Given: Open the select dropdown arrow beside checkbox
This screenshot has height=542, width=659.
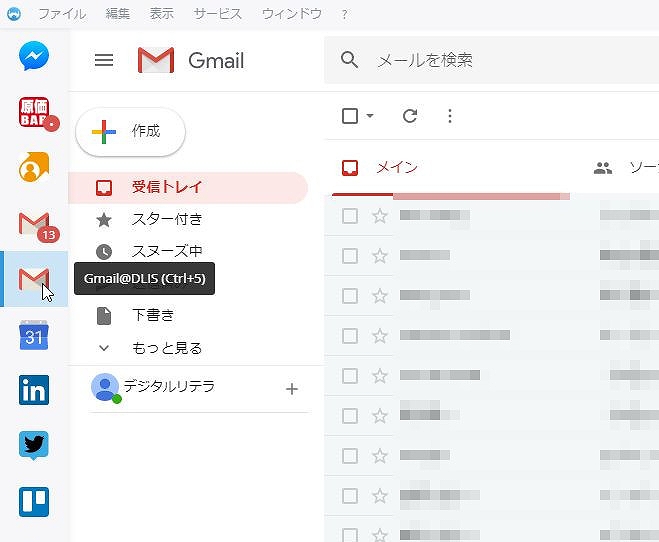Looking at the screenshot, I should coord(370,116).
